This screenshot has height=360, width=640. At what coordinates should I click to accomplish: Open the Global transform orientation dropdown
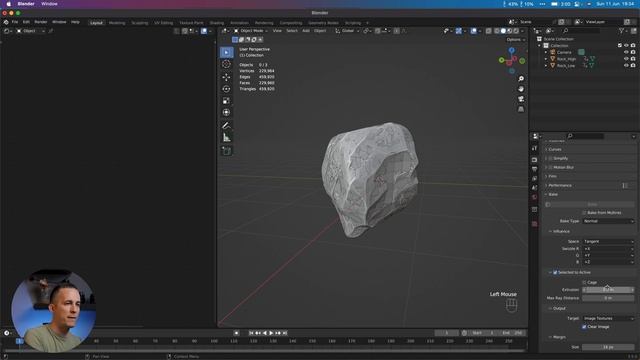click(347, 31)
